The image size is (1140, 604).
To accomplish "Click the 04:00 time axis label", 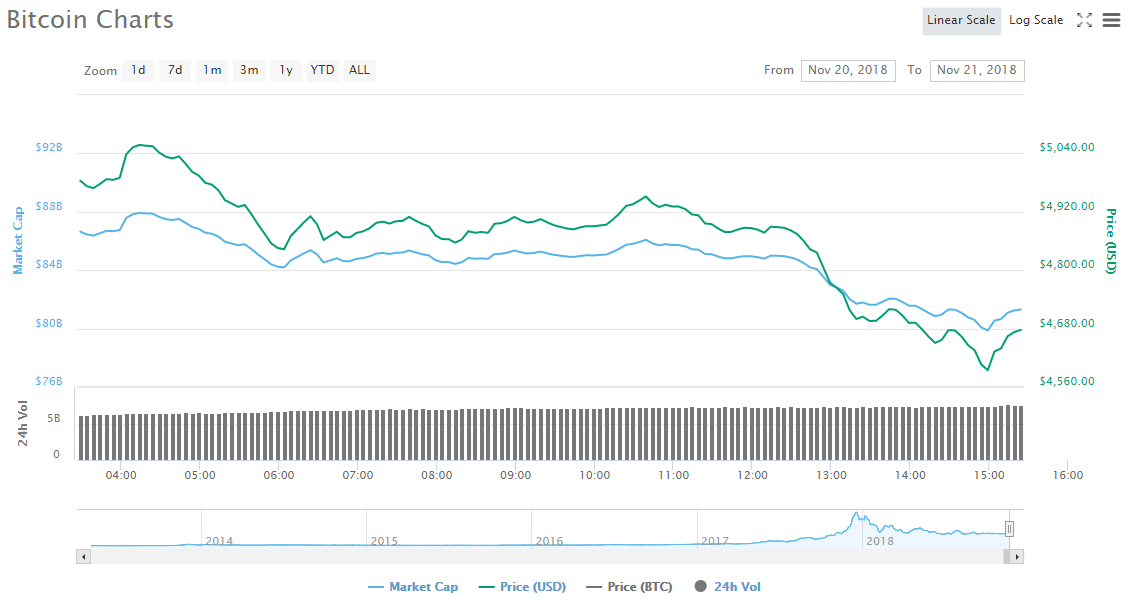I will pyautogui.click(x=121, y=475).
